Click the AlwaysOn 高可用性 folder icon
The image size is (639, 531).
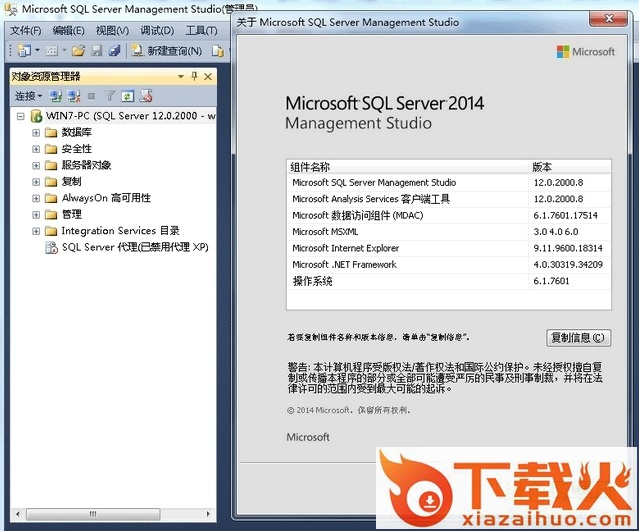point(51,198)
